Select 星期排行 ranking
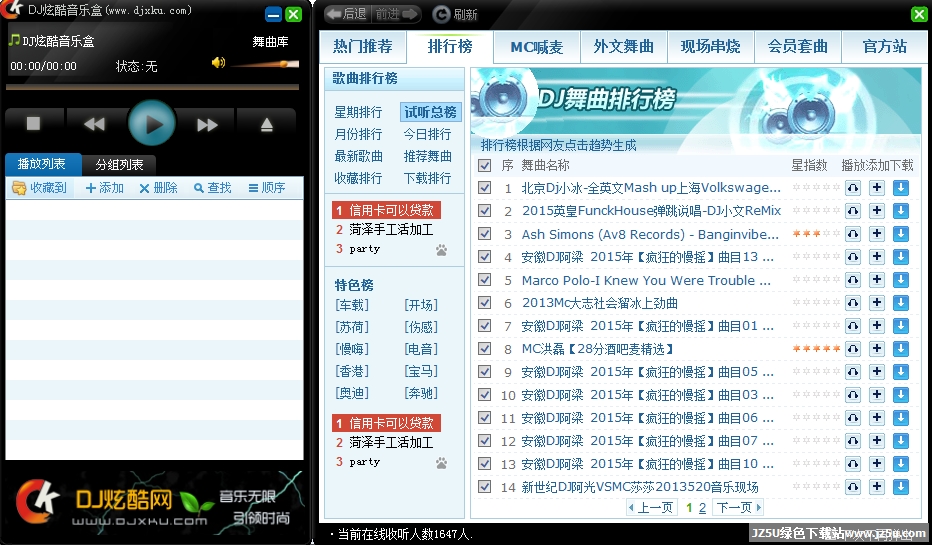 pyautogui.click(x=358, y=112)
